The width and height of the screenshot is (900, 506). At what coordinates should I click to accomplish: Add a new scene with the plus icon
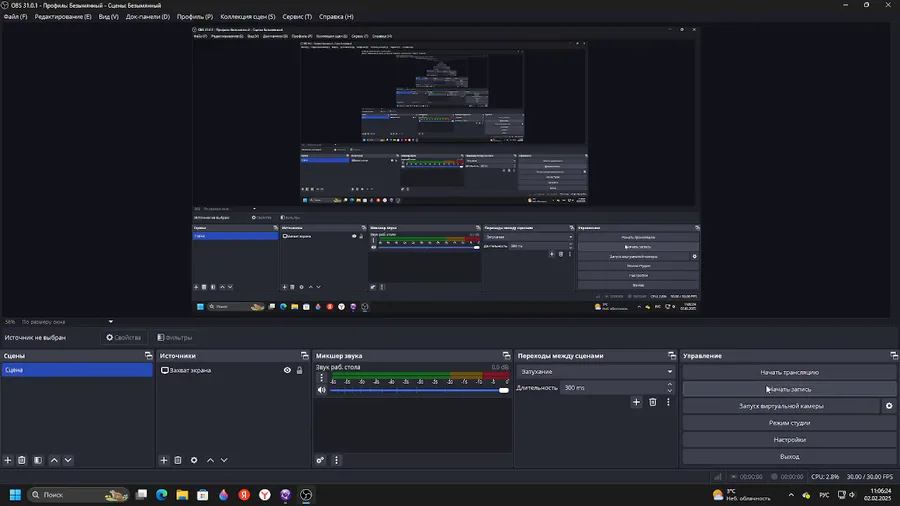coord(8,460)
